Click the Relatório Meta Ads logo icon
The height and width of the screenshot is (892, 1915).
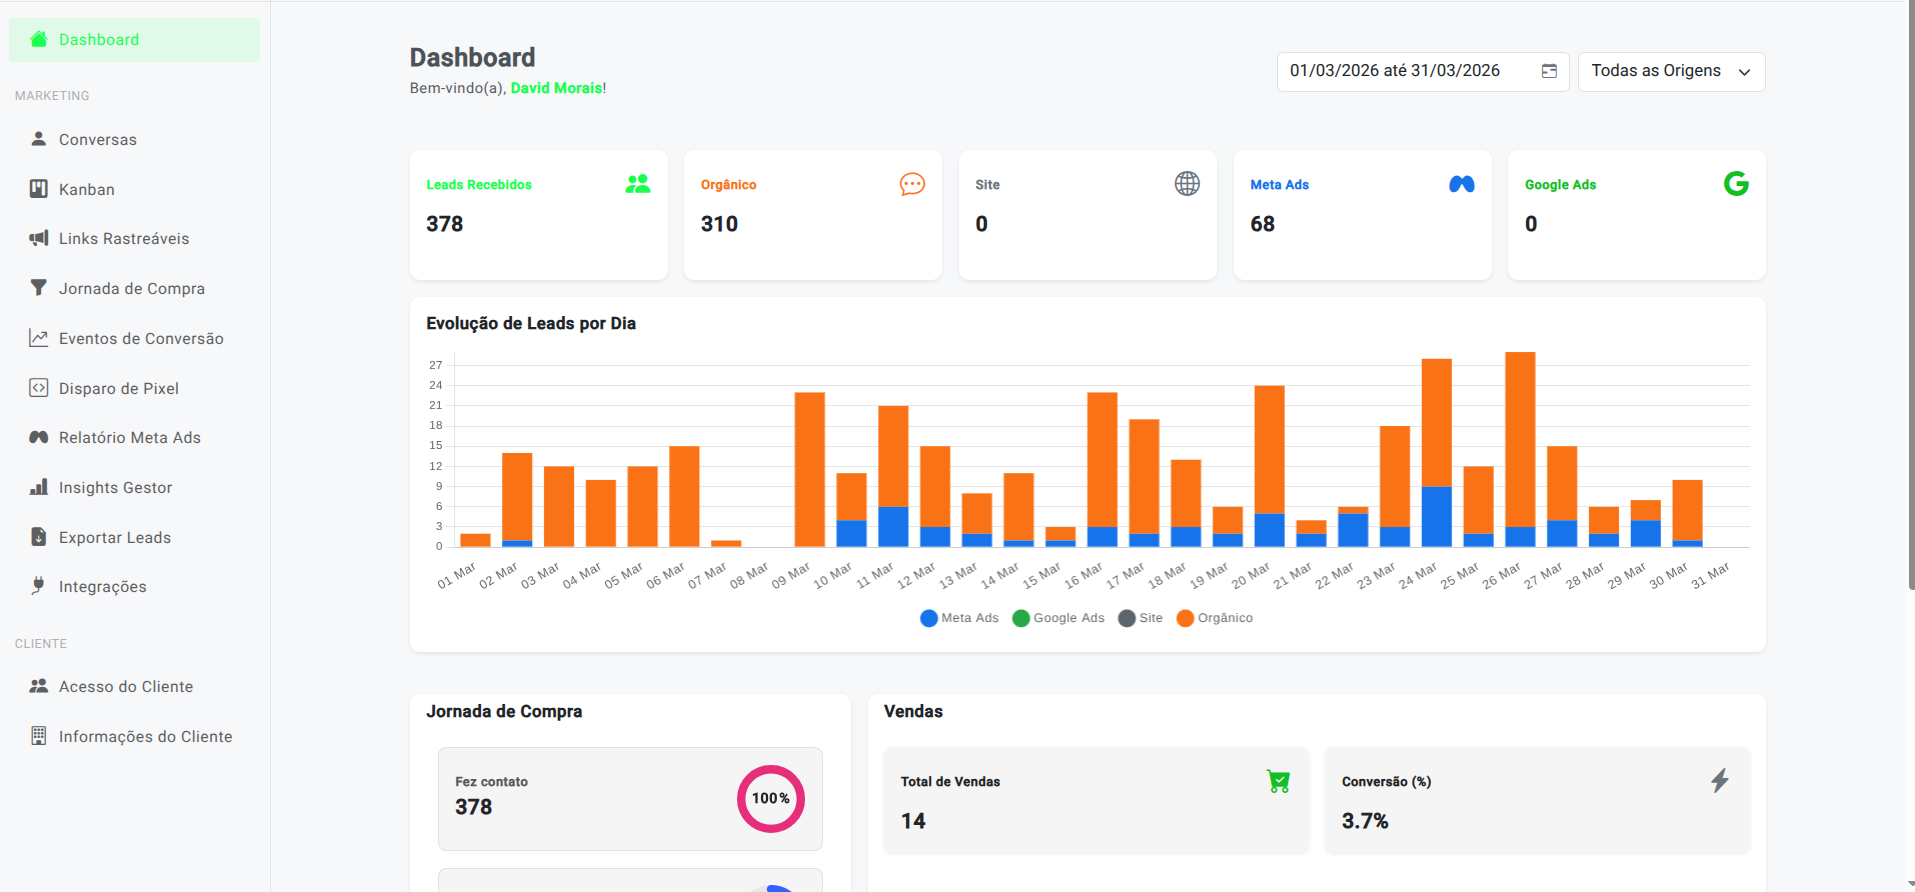point(39,437)
